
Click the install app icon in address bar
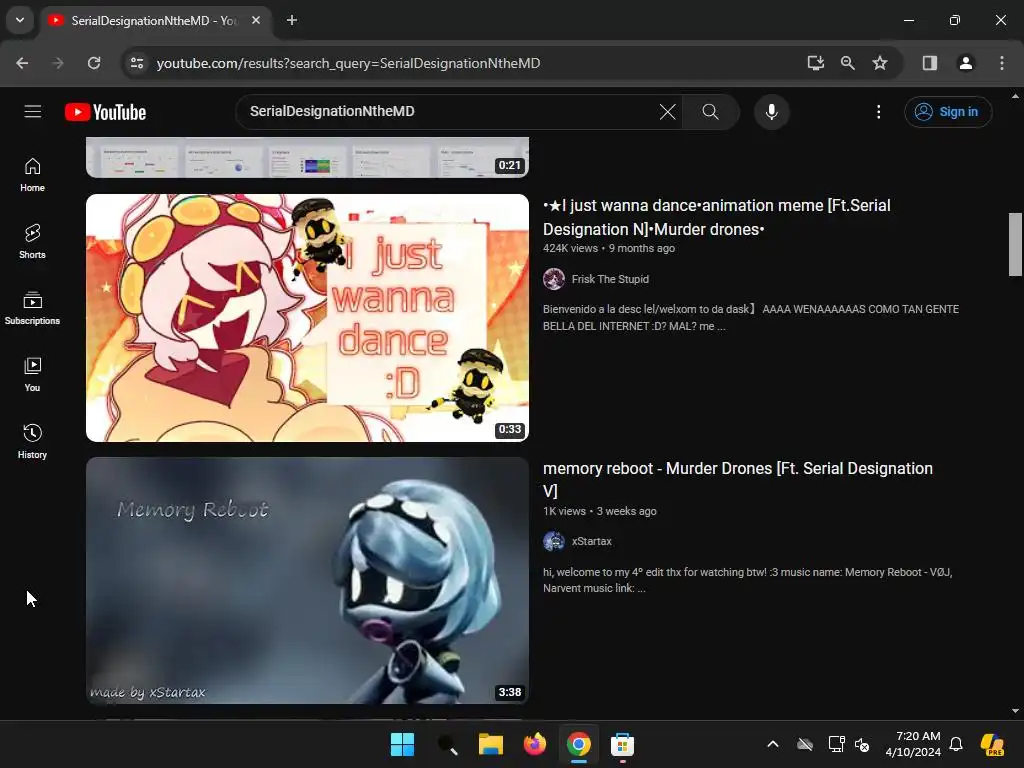click(815, 63)
